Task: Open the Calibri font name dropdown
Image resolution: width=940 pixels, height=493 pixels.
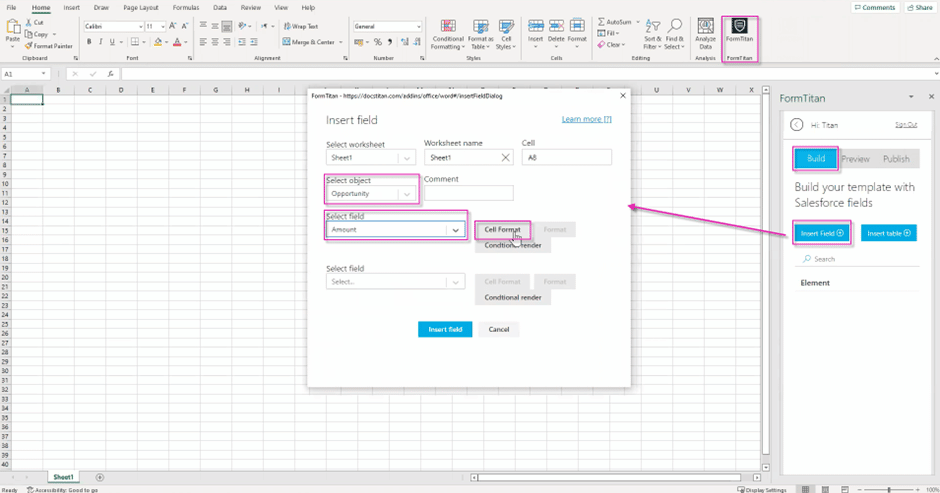Action: (x=140, y=26)
